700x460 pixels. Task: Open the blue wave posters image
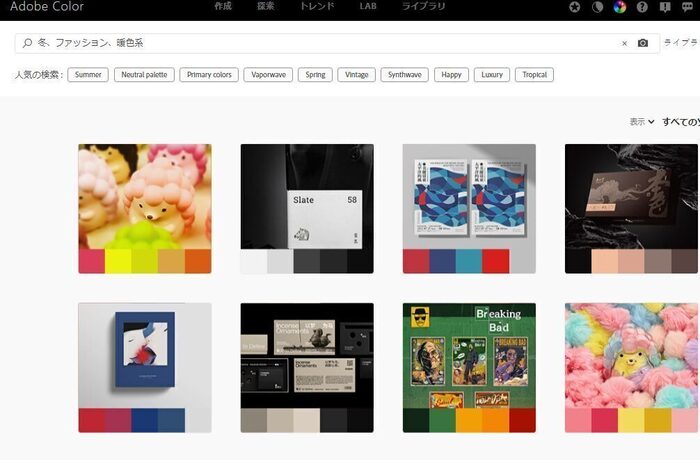(469, 197)
